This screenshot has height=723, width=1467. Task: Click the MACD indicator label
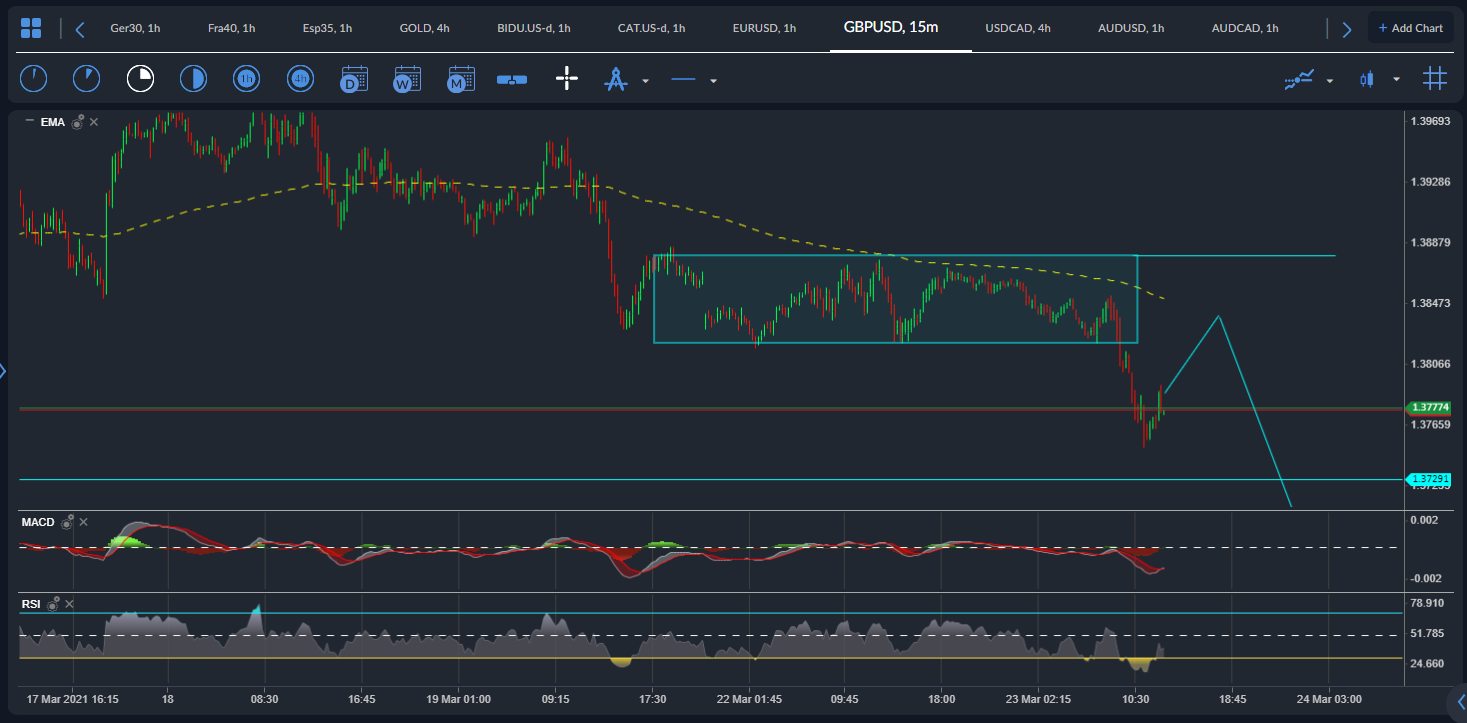38,522
